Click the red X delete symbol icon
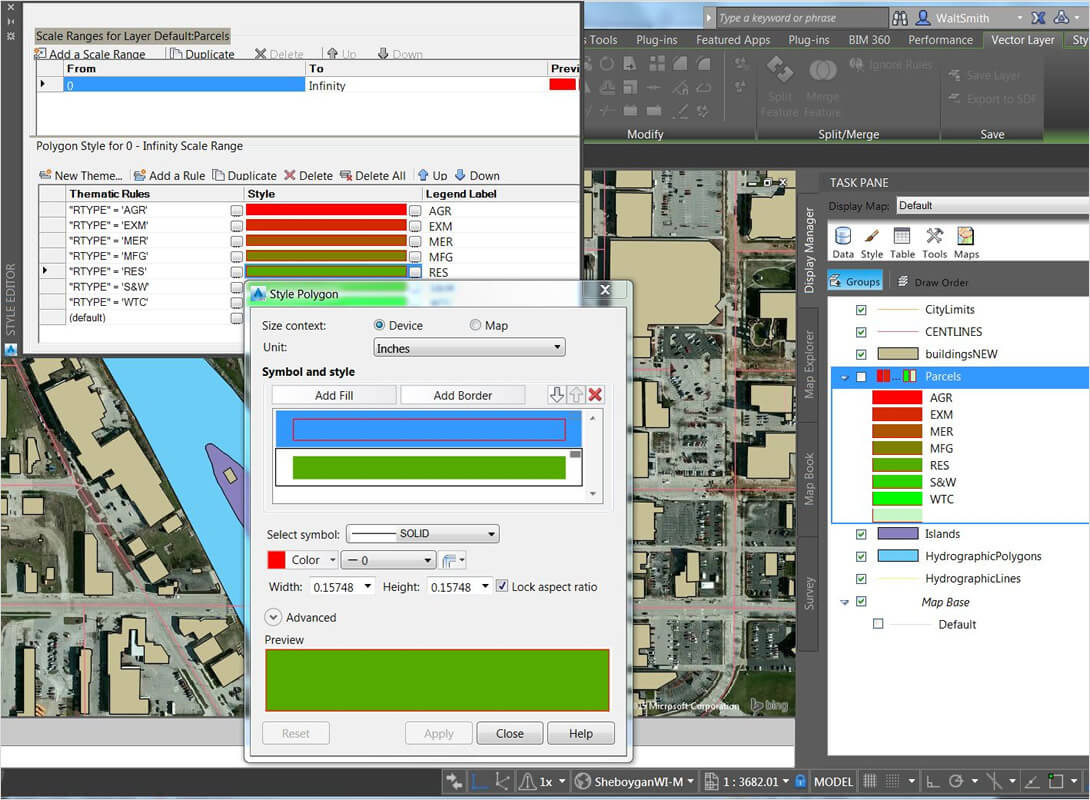Screen dimensions: 1090x800 (x=596, y=395)
